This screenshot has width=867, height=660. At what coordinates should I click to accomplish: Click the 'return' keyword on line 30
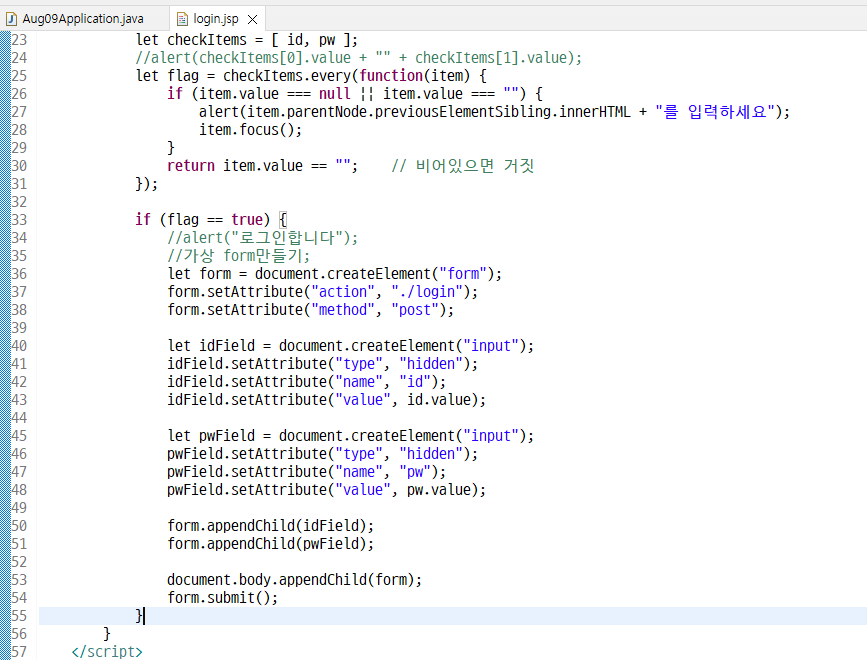(x=191, y=166)
